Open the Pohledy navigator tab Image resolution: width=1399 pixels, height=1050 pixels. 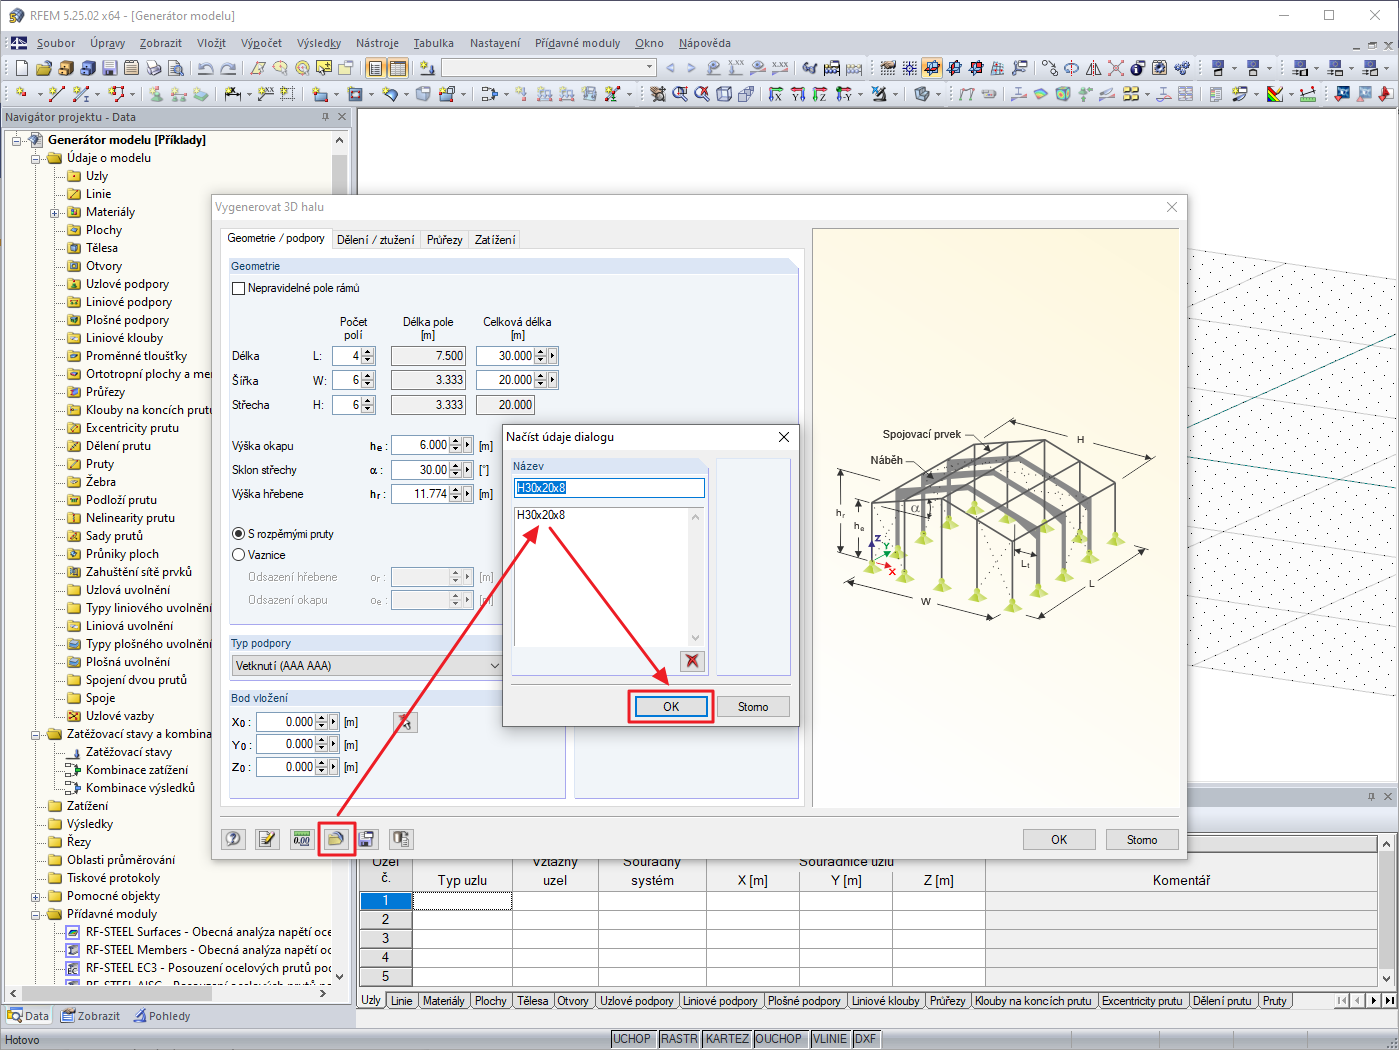tap(161, 1016)
